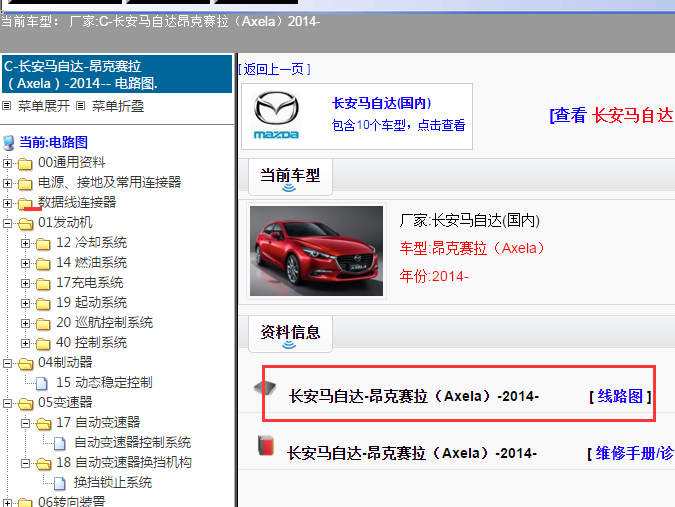Screen dimensions: 675x507
Task: Collapse the 05变速器 tree node
Action: coord(7,403)
